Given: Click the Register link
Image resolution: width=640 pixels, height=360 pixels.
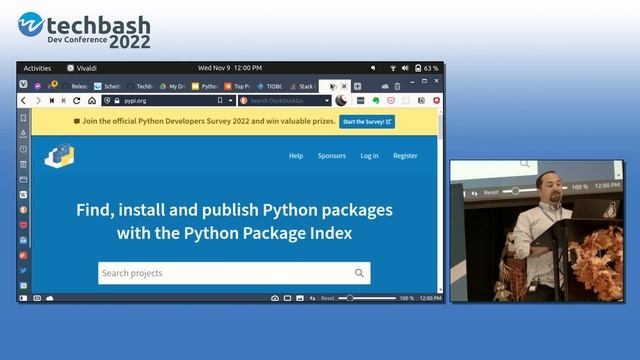Looking at the screenshot, I should tap(405, 156).
